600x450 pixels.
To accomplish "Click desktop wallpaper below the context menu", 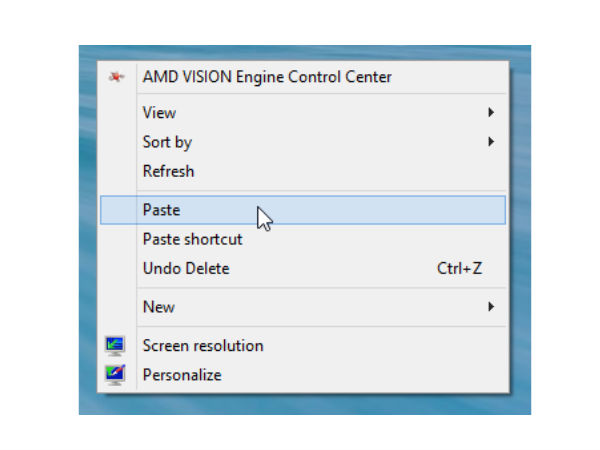I will click(x=300, y=404).
